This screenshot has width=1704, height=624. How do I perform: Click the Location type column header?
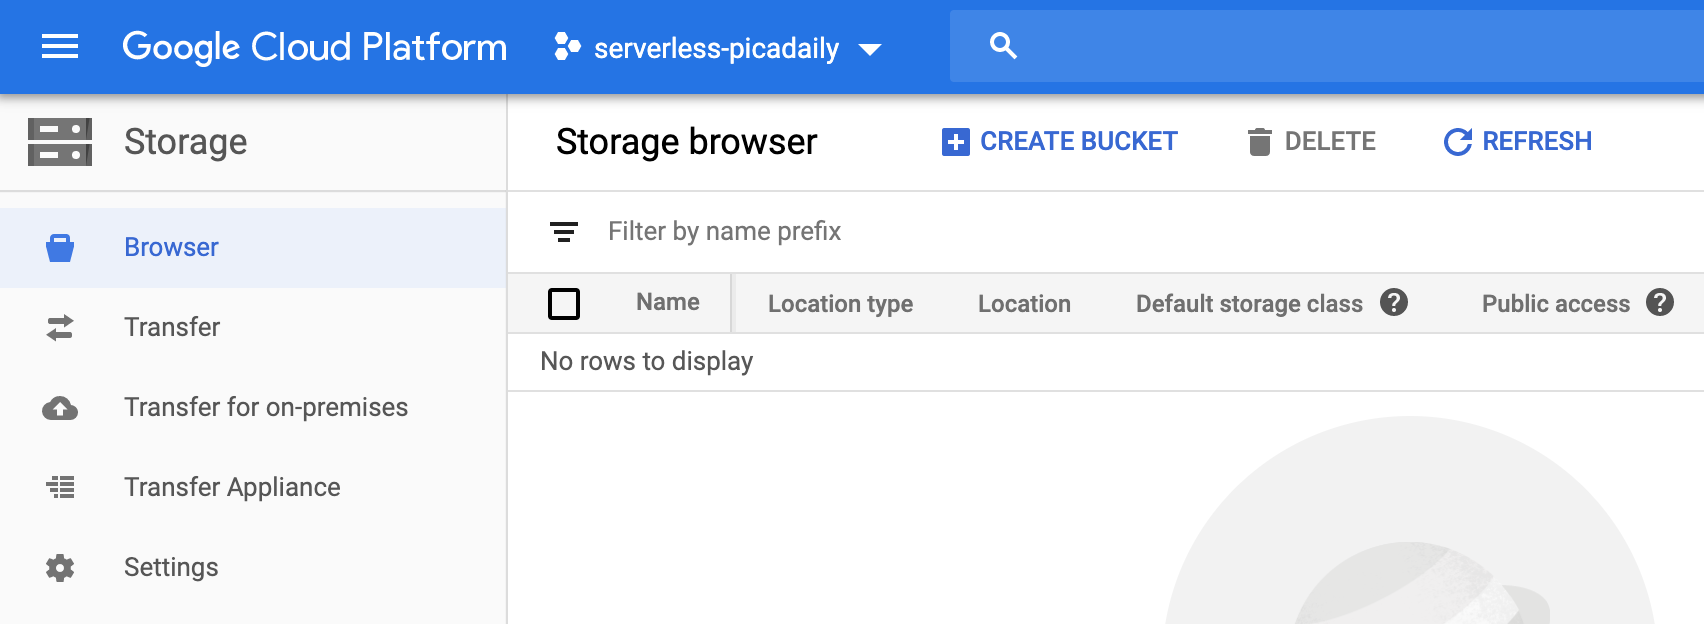tap(840, 304)
